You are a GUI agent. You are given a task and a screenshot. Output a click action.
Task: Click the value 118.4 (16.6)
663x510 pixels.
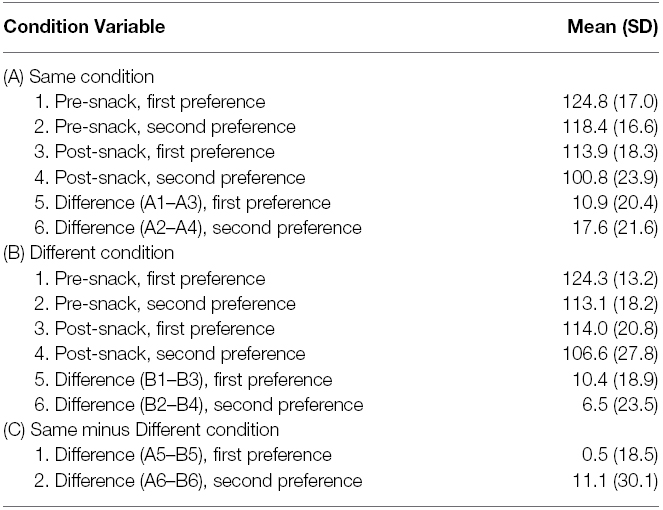(610, 127)
